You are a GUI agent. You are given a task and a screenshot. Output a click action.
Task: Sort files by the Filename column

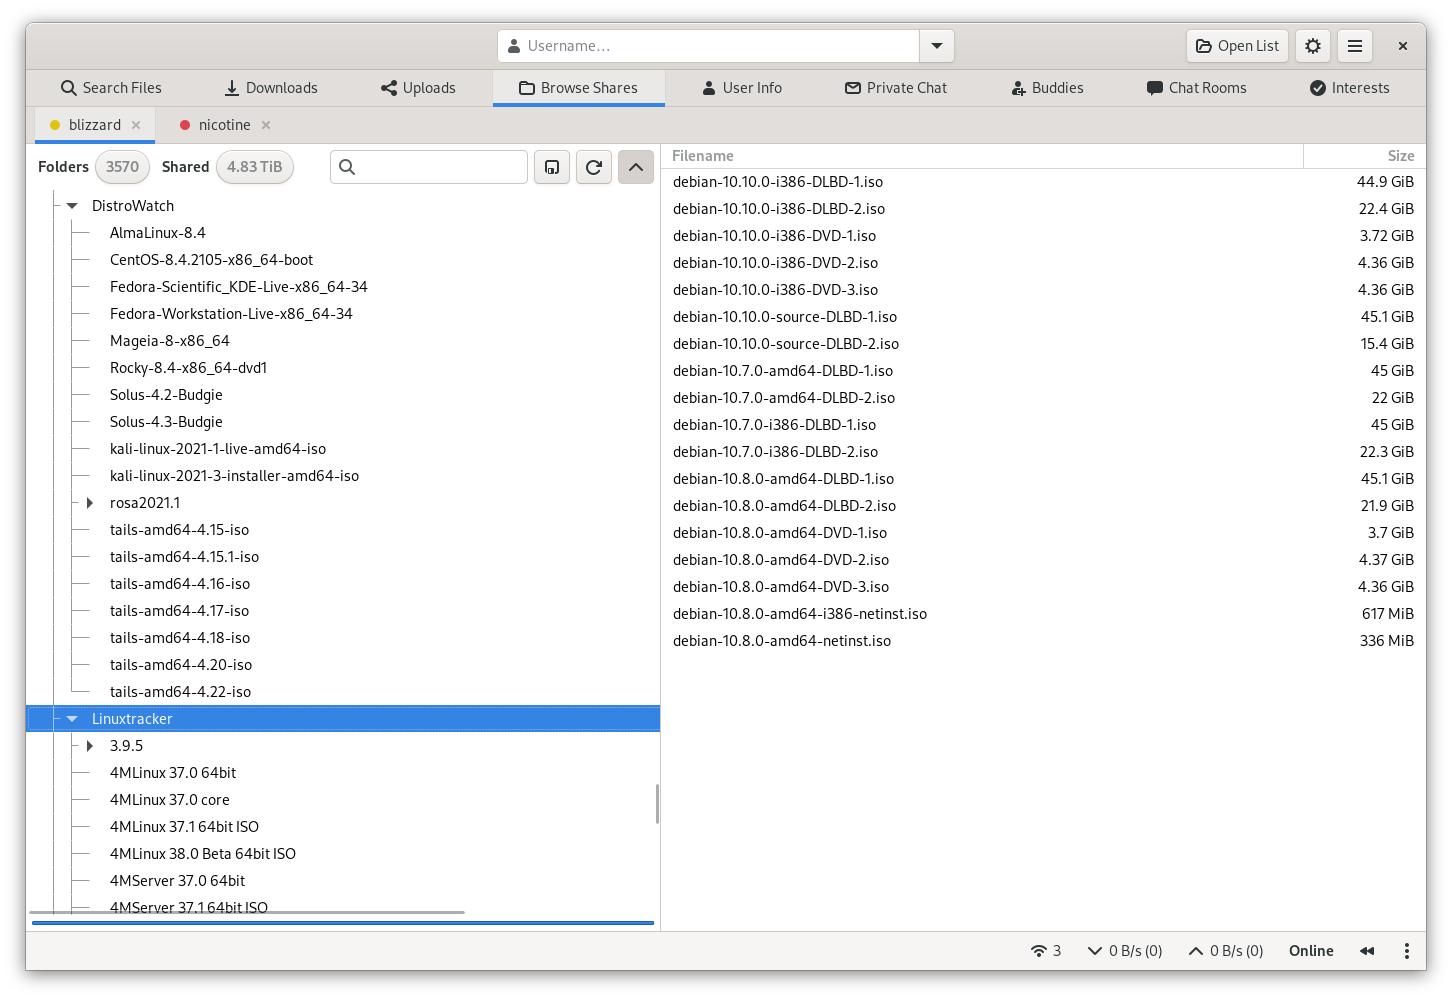click(x=982, y=156)
